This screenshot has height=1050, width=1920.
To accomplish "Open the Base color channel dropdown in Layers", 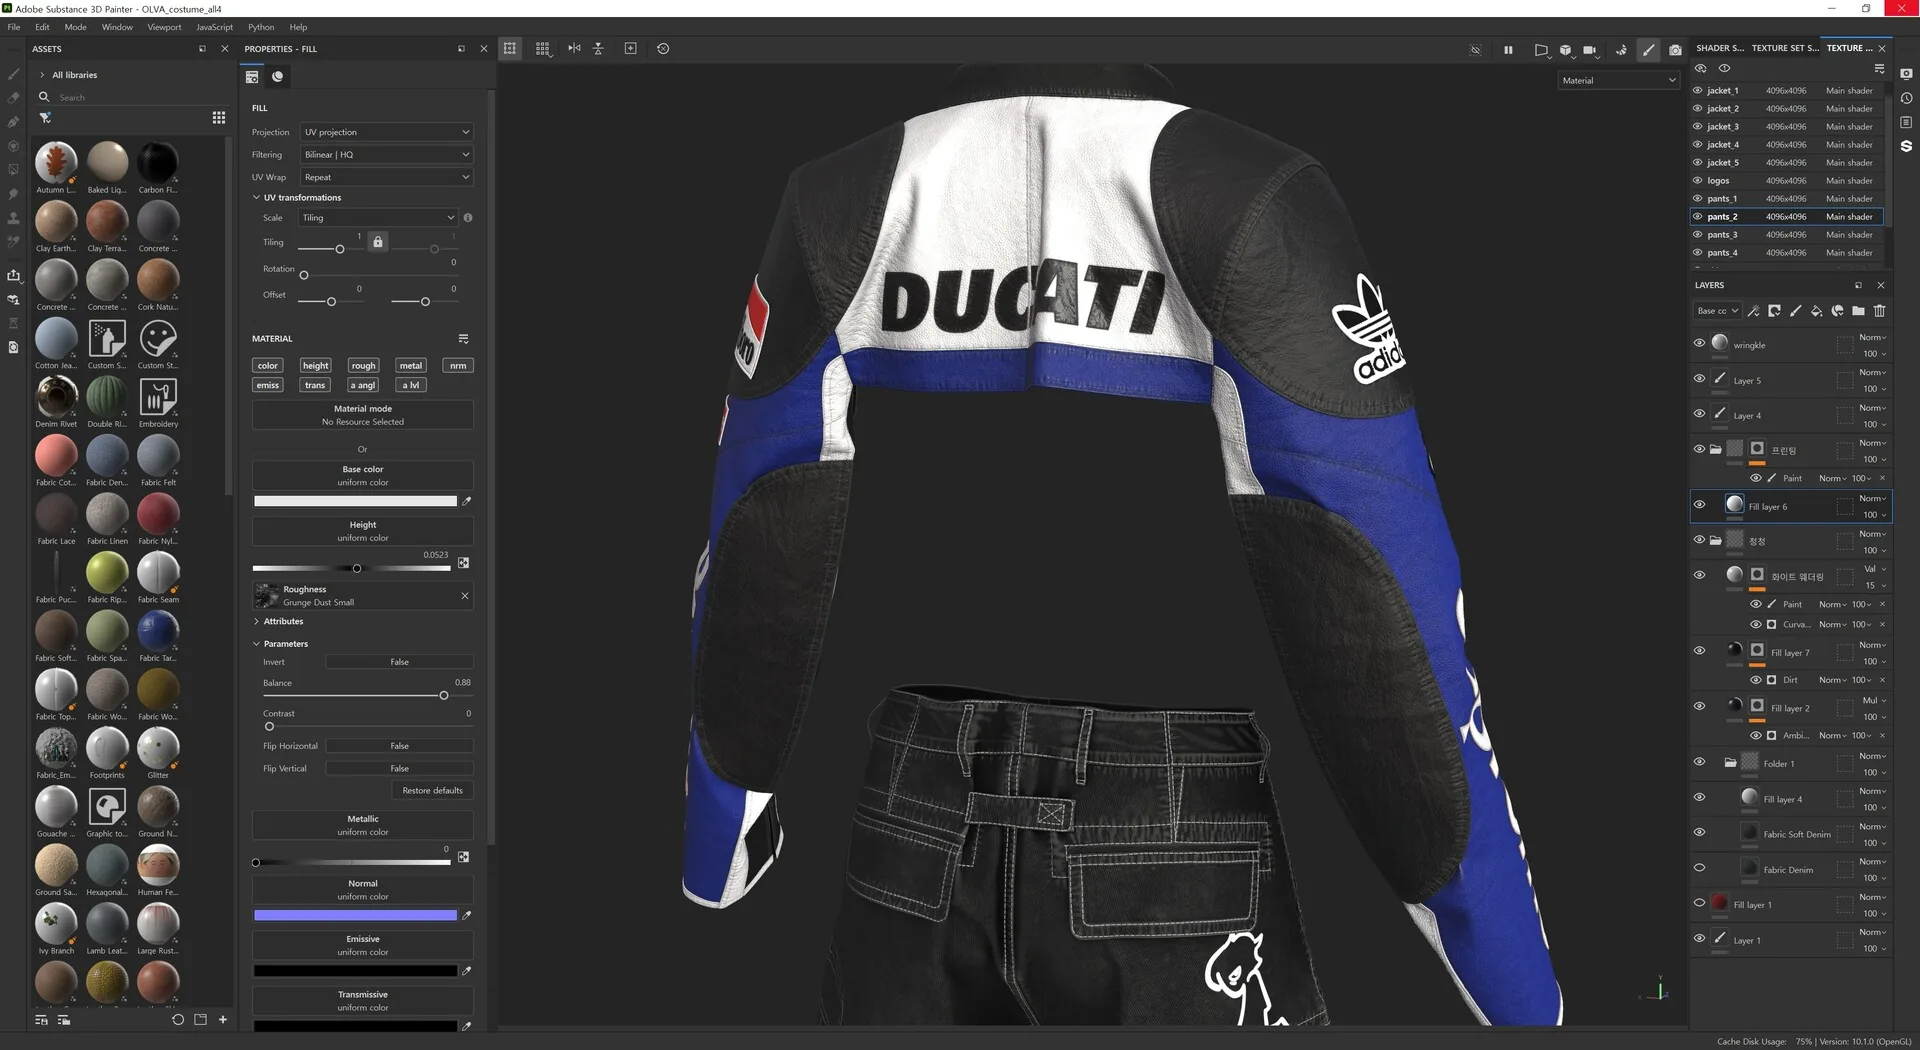I will pyautogui.click(x=1718, y=311).
